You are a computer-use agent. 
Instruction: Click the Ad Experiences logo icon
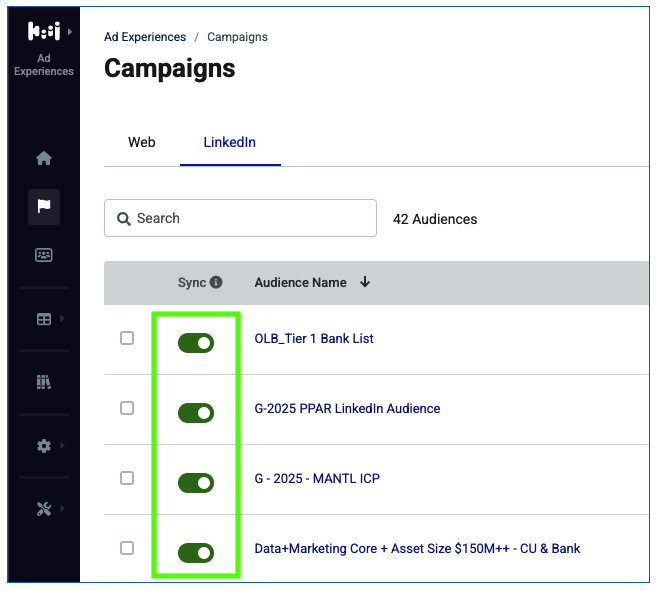(44, 31)
